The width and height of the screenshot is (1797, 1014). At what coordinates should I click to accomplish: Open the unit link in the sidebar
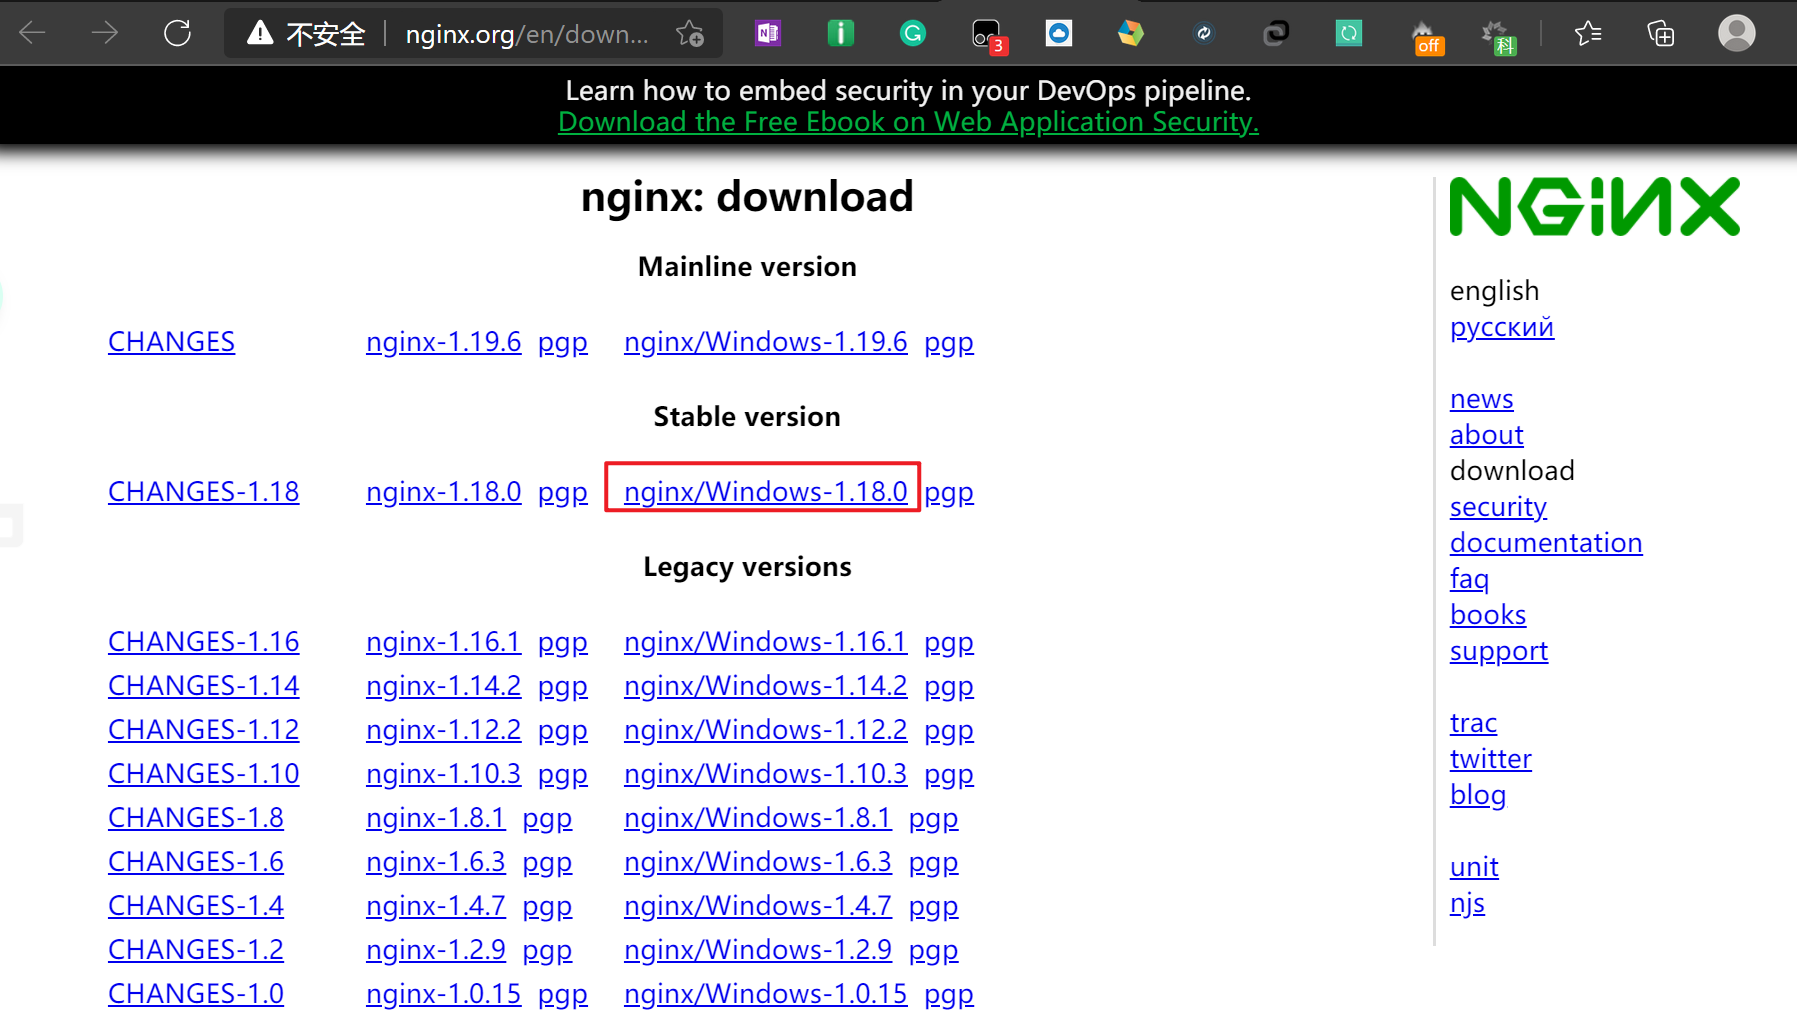[1474, 867]
